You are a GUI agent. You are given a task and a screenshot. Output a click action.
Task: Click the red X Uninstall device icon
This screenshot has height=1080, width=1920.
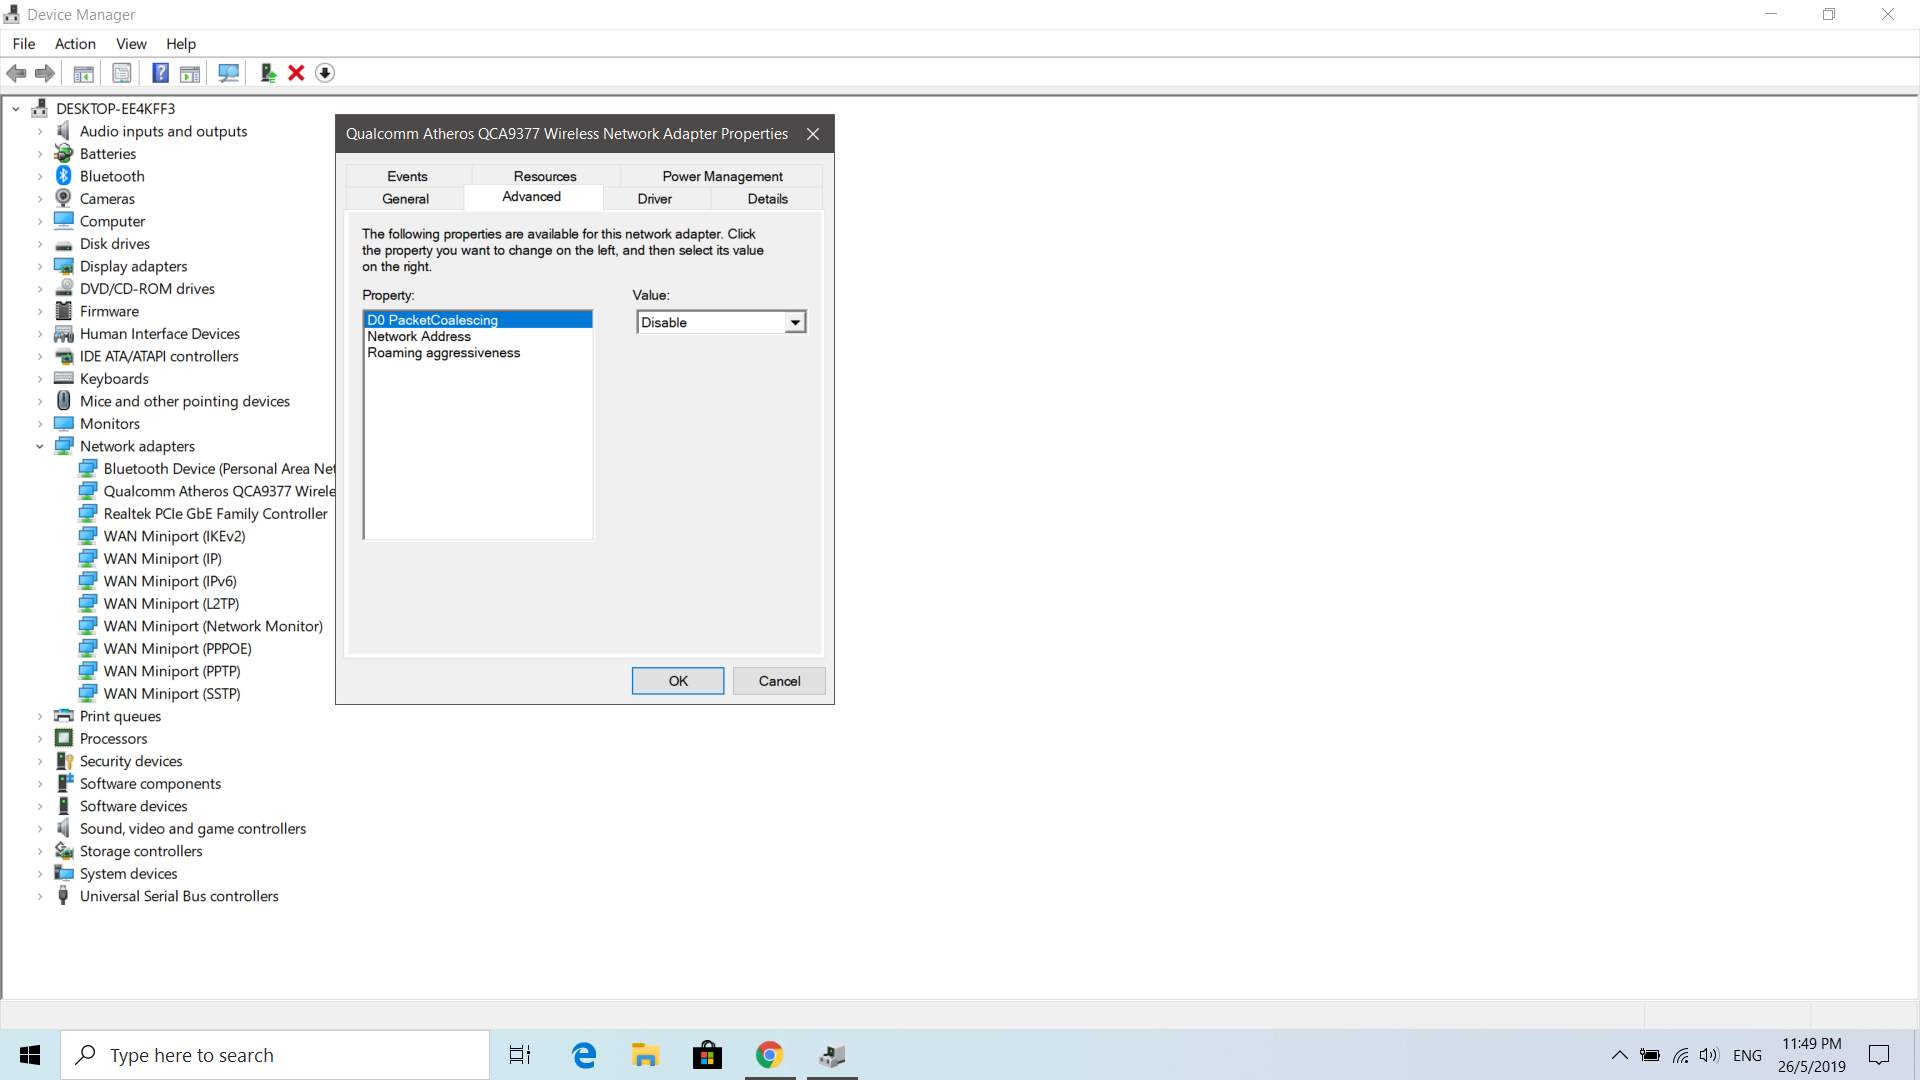pos(296,73)
